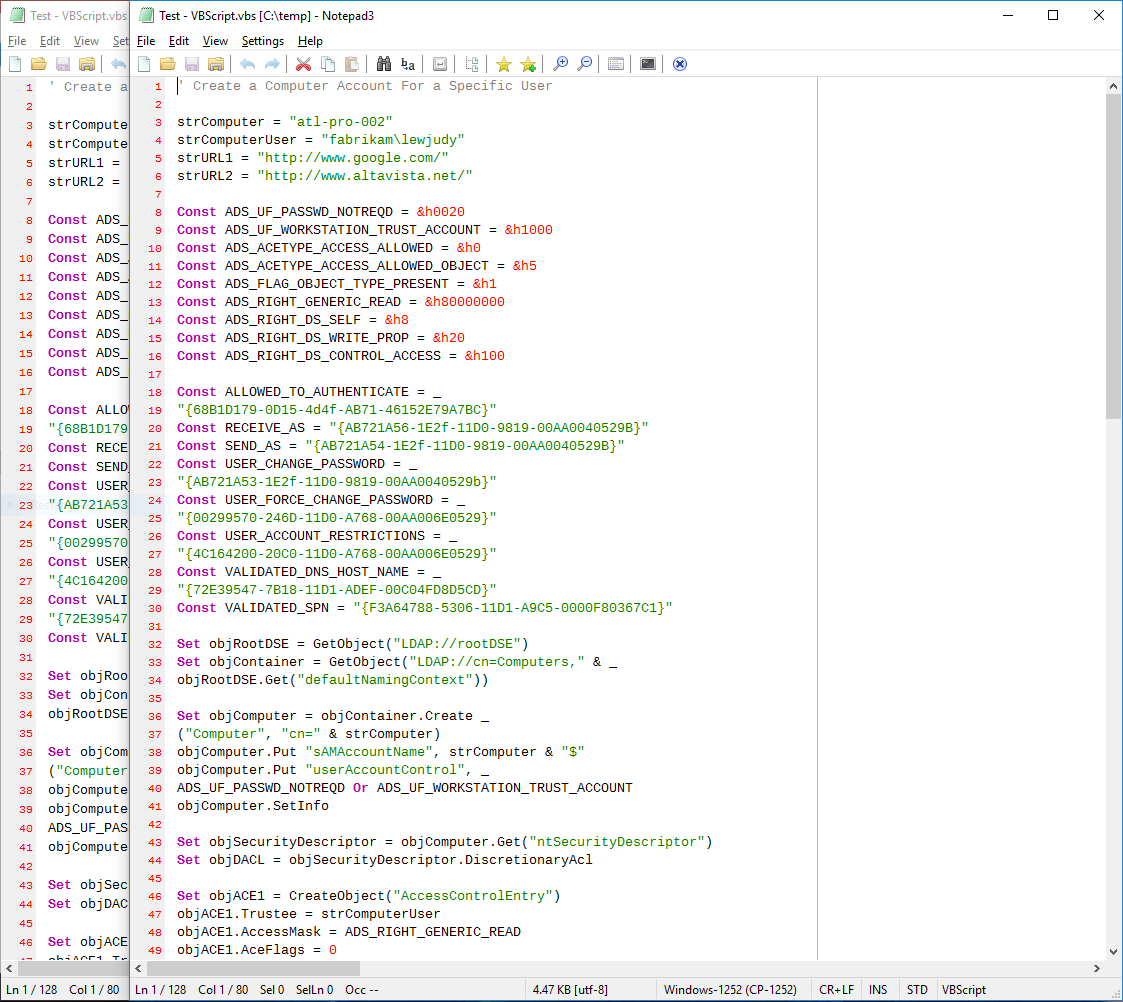
Task: Open View menu of background window
Action: (x=86, y=41)
